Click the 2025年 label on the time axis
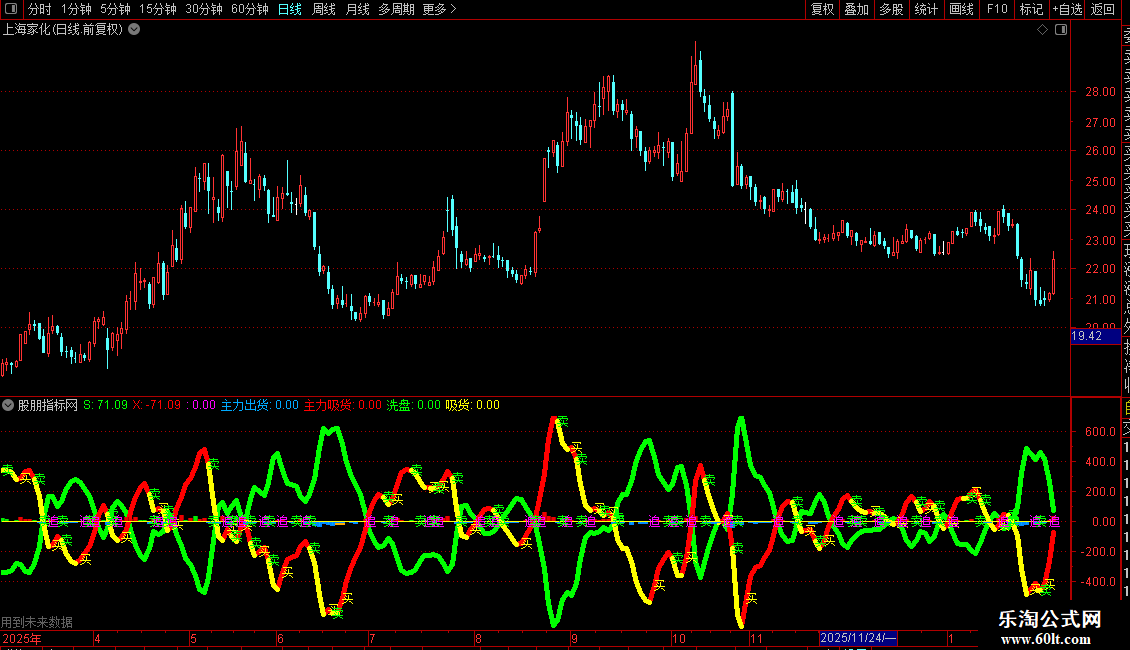This screenshot has height=650, width=1130. 22,638
